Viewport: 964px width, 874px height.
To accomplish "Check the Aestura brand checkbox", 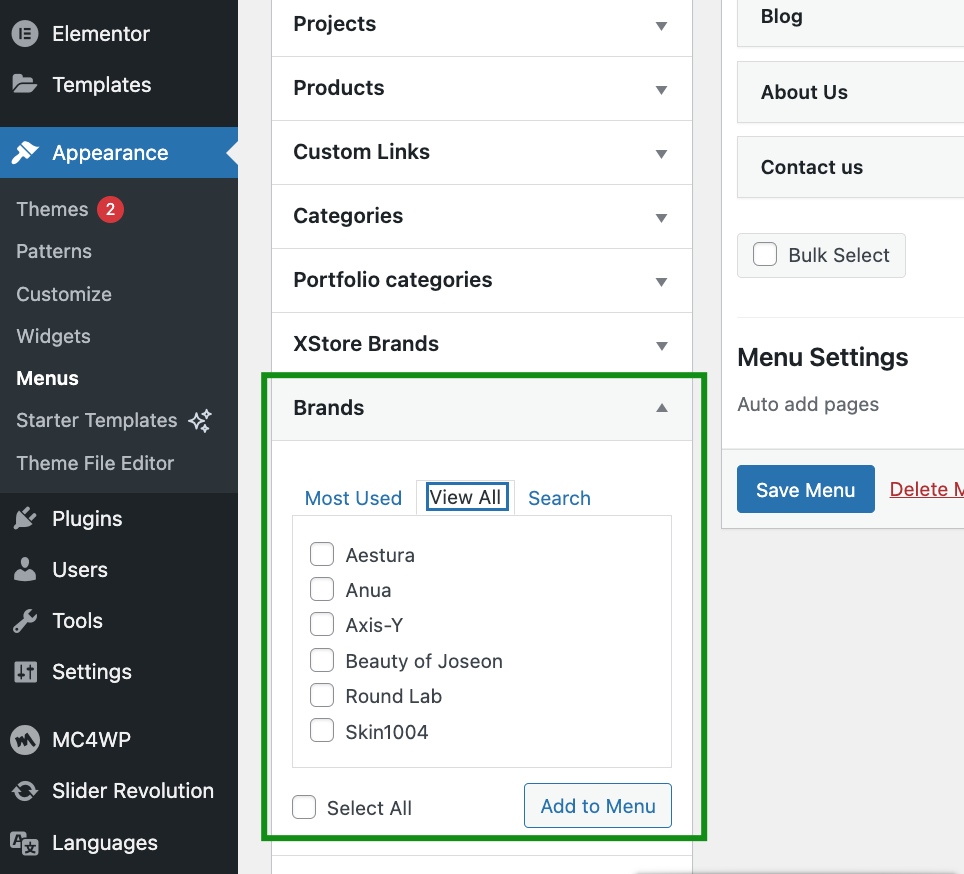I will (x=322, y=554).
